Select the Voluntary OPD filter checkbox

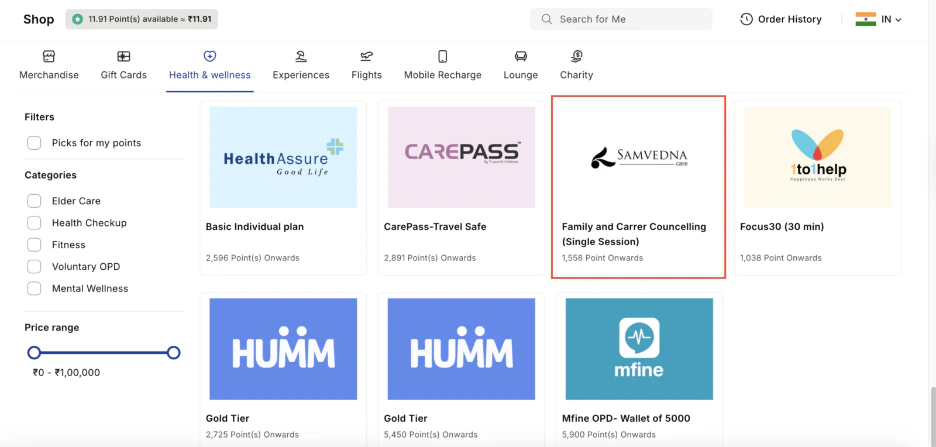coord(34,266)
